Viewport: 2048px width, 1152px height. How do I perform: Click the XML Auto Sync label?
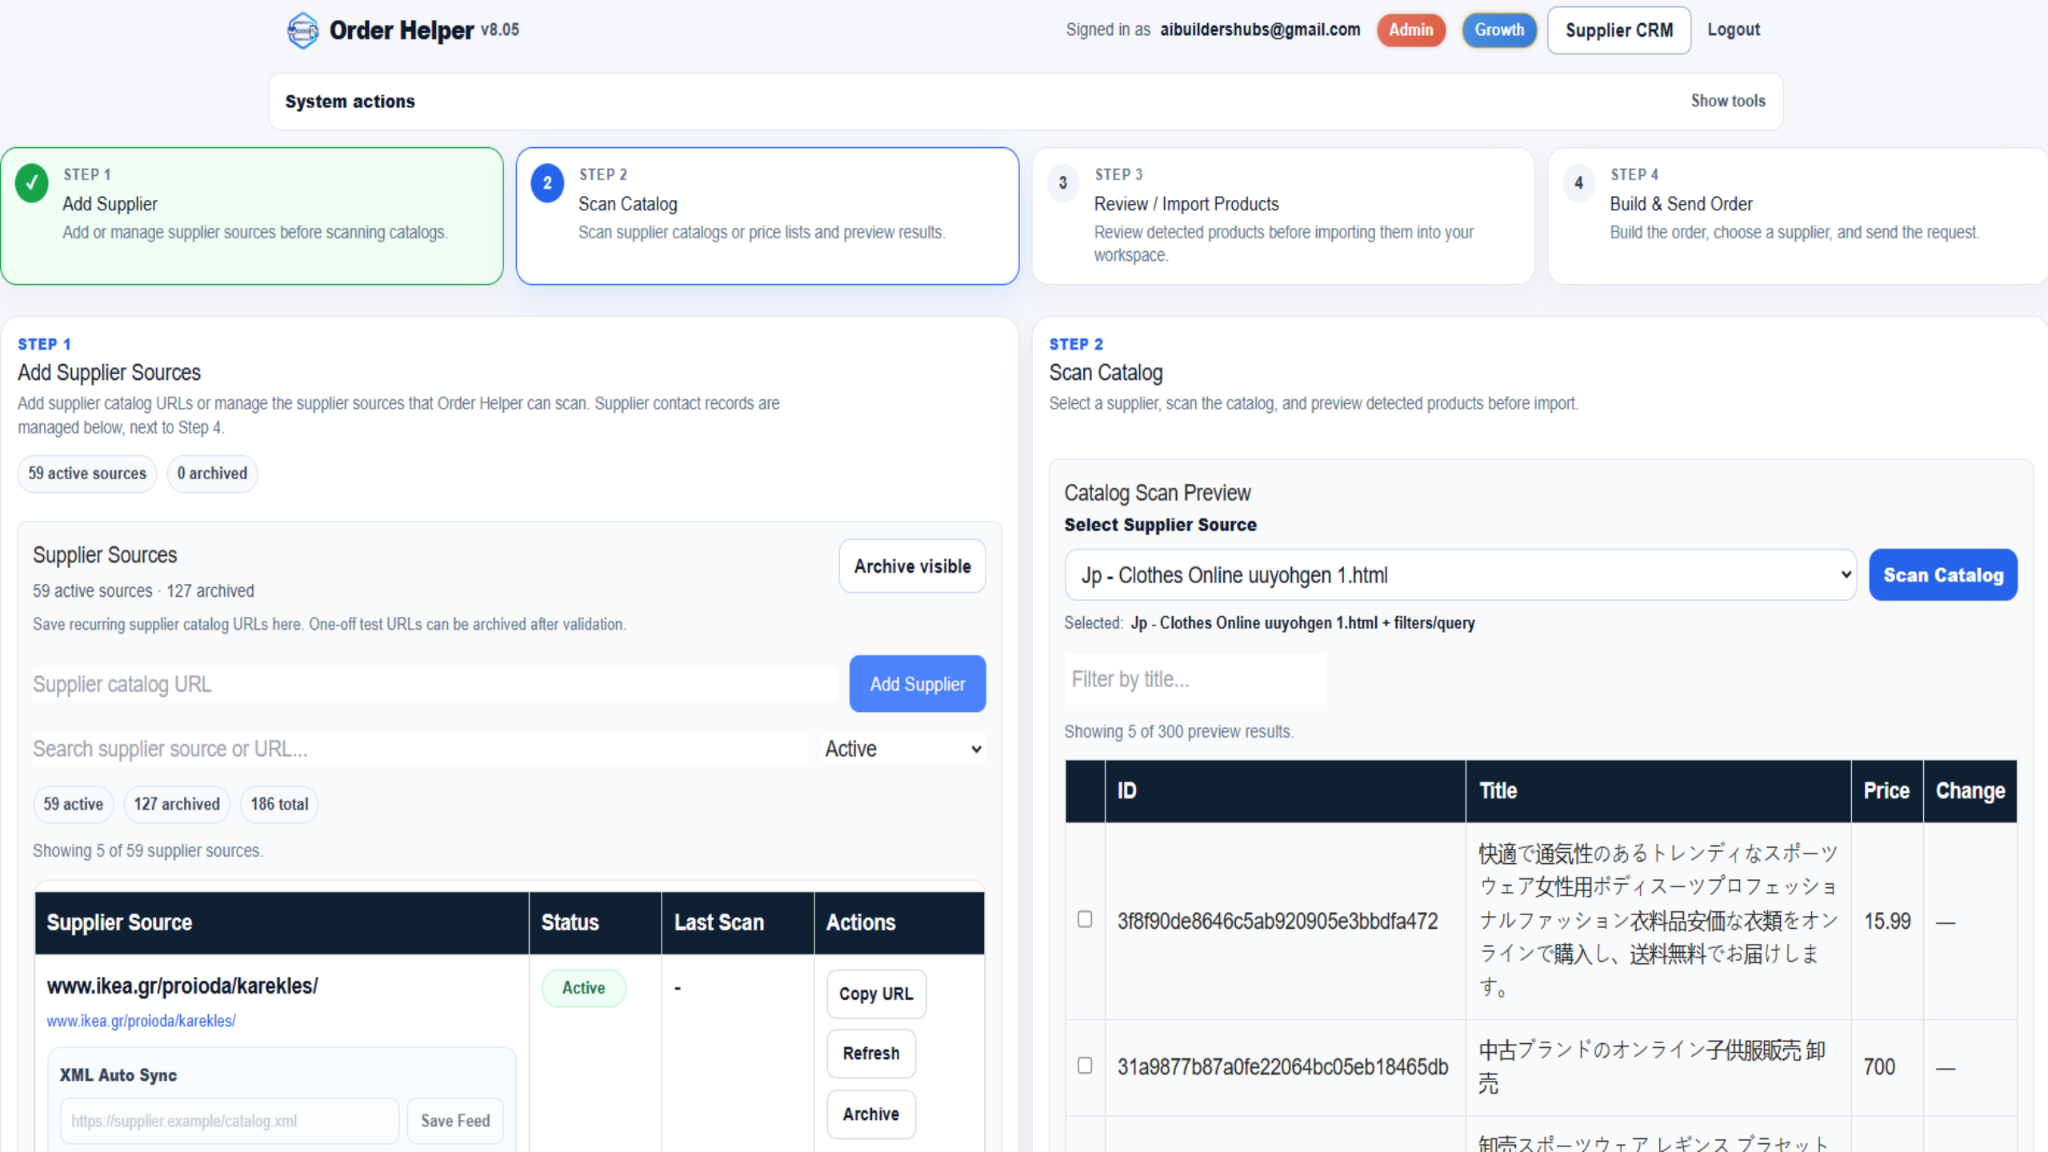118,1075
